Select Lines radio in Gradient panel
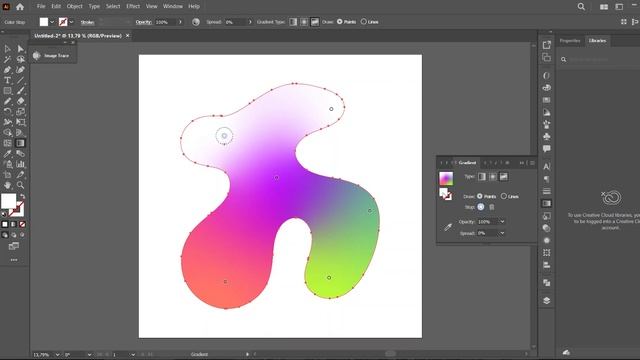This screenshot has width=640, height=360. (x=504, y=196)
